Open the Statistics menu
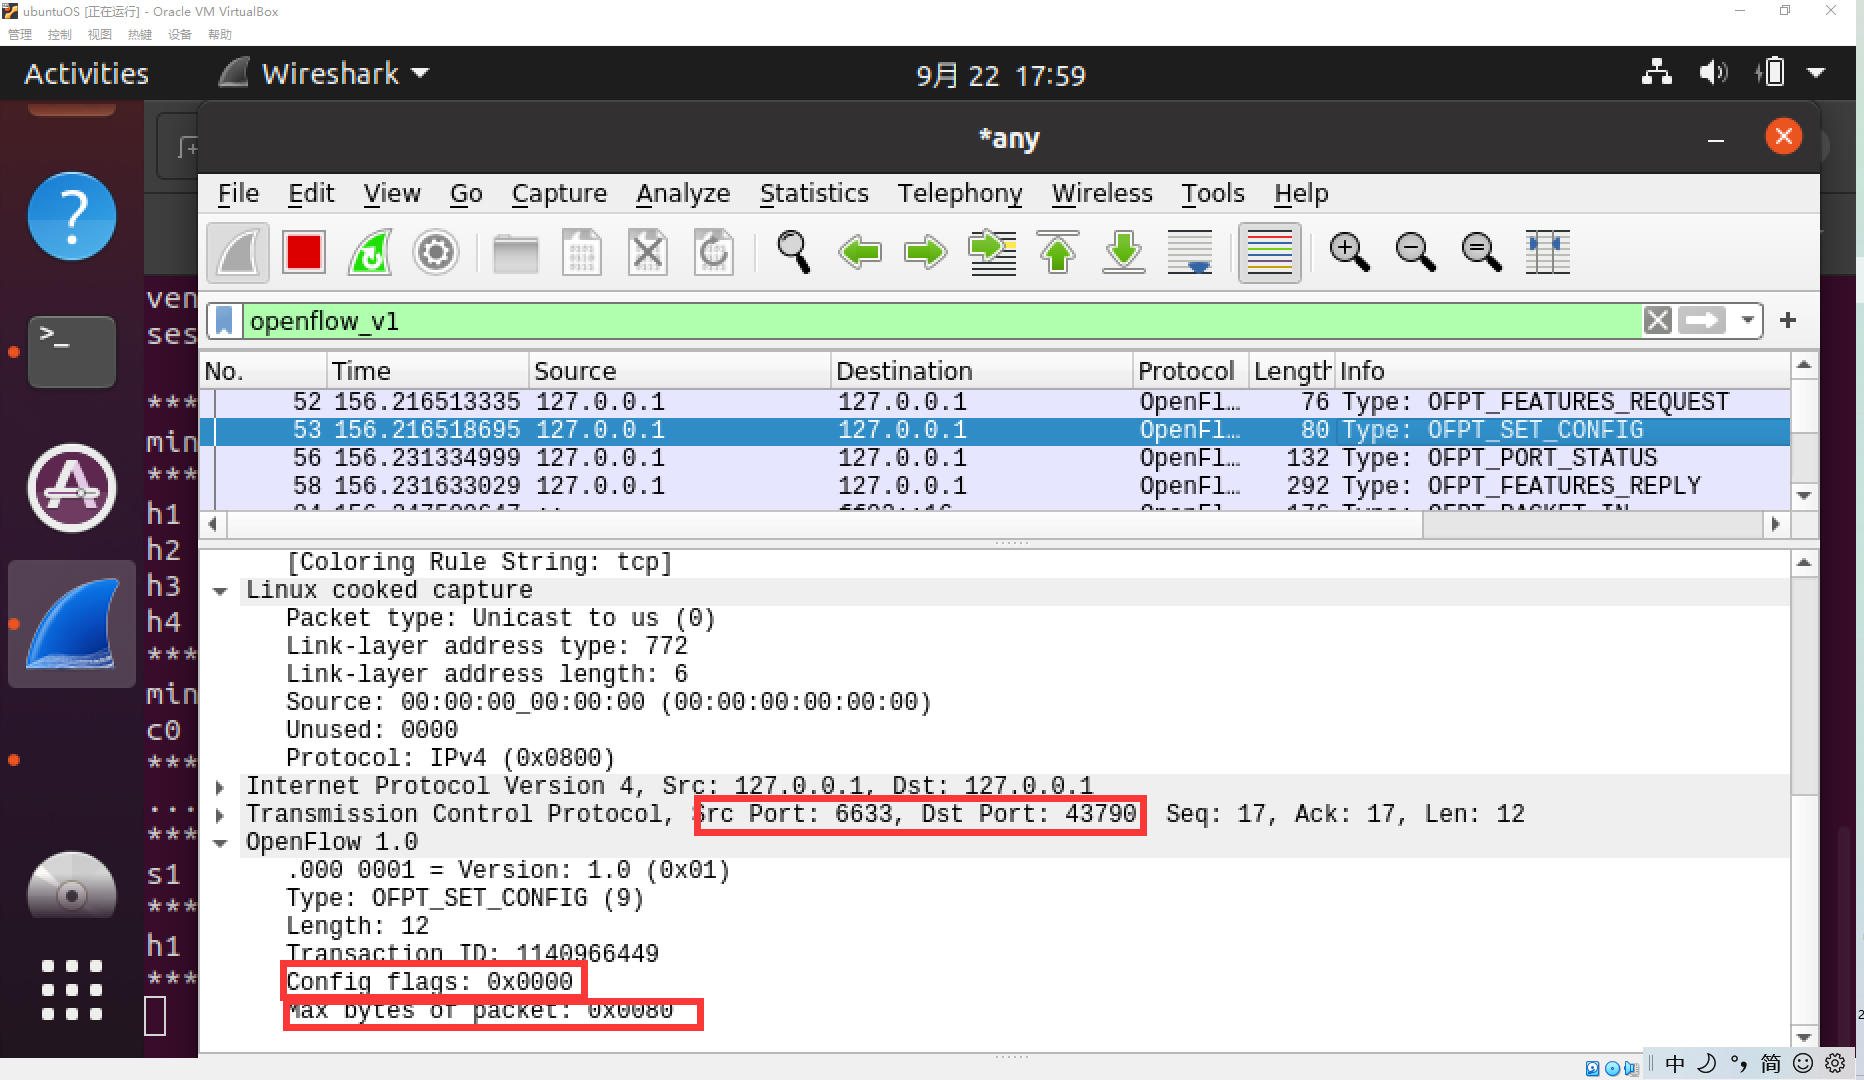Screen dimensions: 1864x1080 (814, 193)
